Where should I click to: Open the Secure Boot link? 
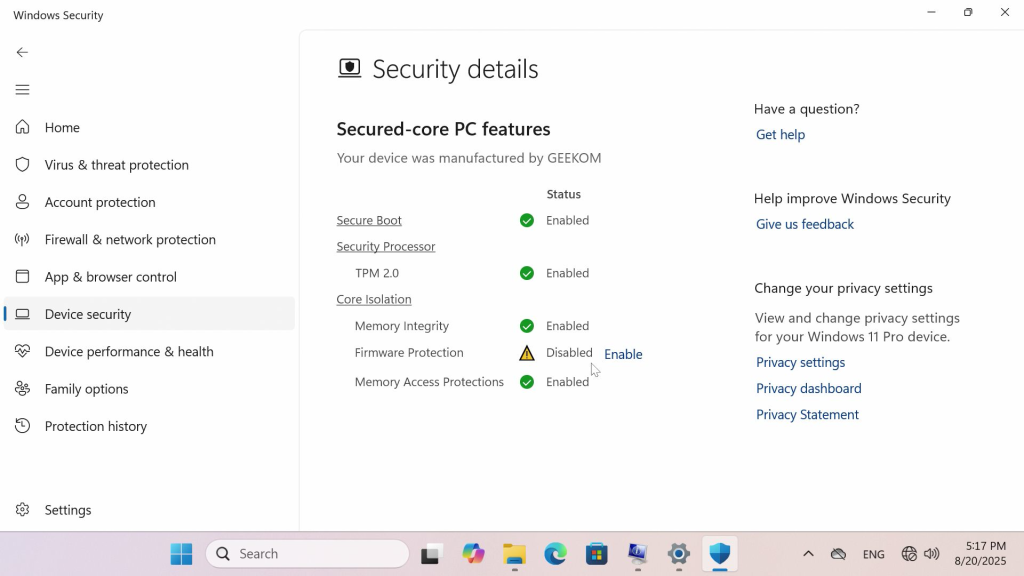click(x=369, y=221)
